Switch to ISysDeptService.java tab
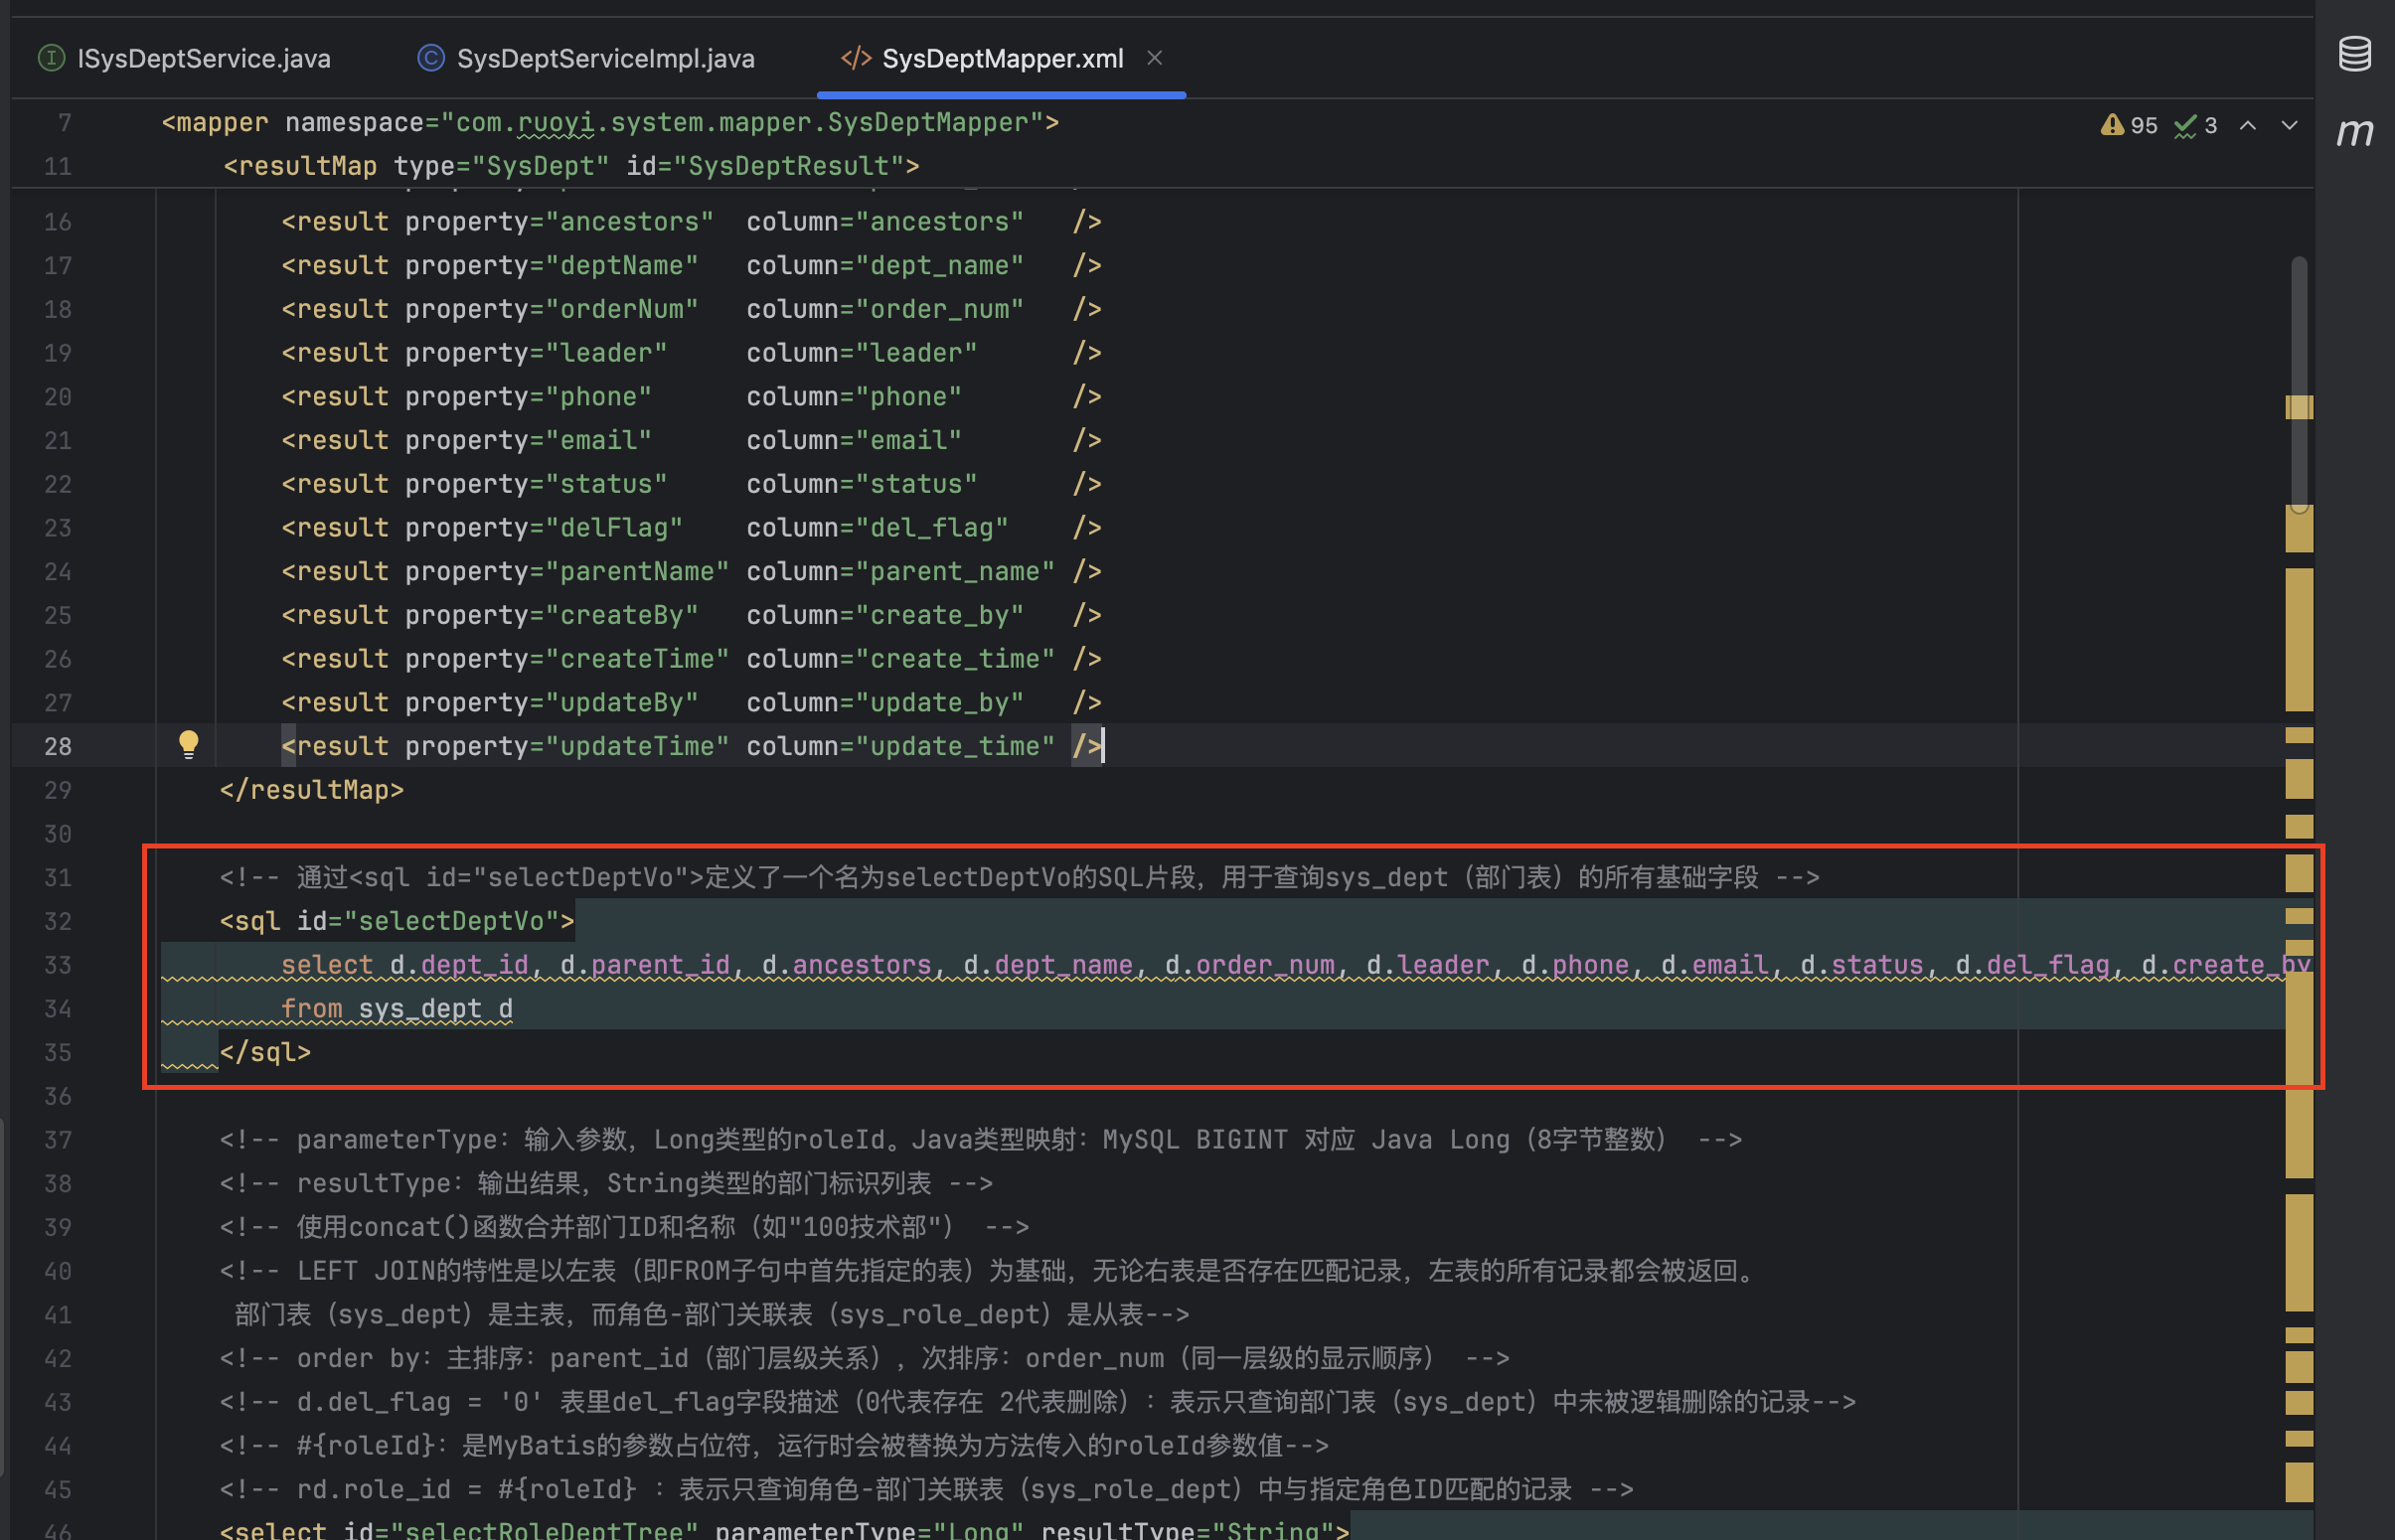The image size is (2395, 1540). [203, 58]
